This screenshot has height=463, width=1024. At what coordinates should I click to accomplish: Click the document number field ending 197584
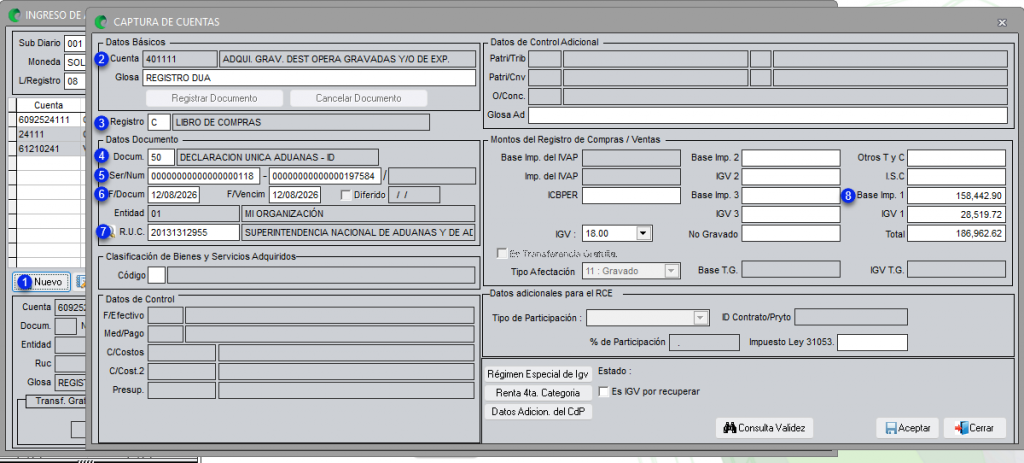click(325, 176)
